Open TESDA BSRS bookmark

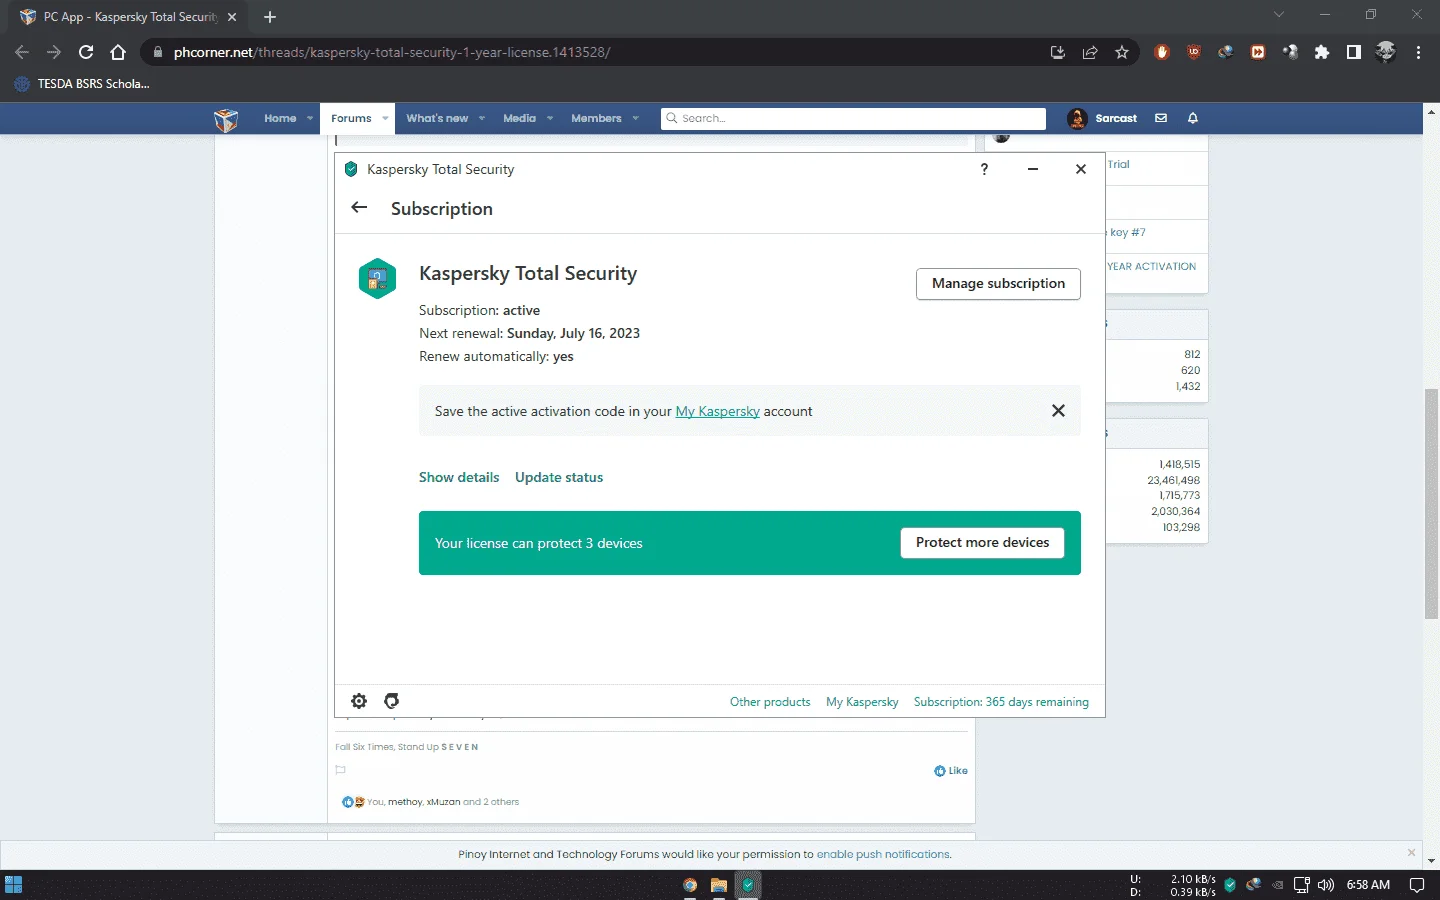[82, 84]
